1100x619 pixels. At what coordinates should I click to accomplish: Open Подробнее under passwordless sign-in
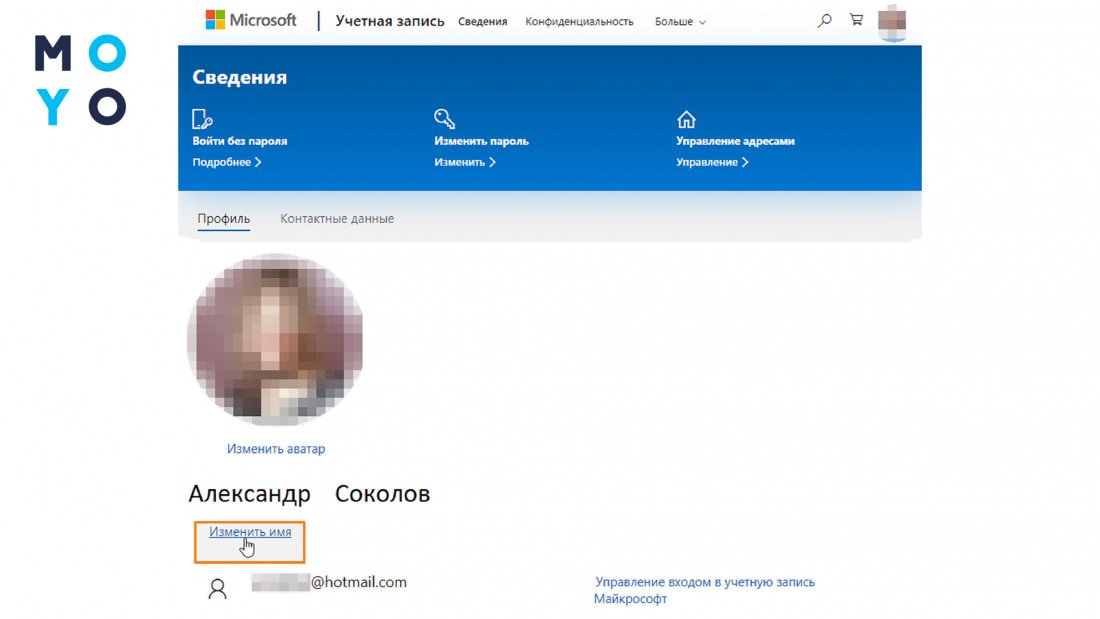tap(227, 162)
